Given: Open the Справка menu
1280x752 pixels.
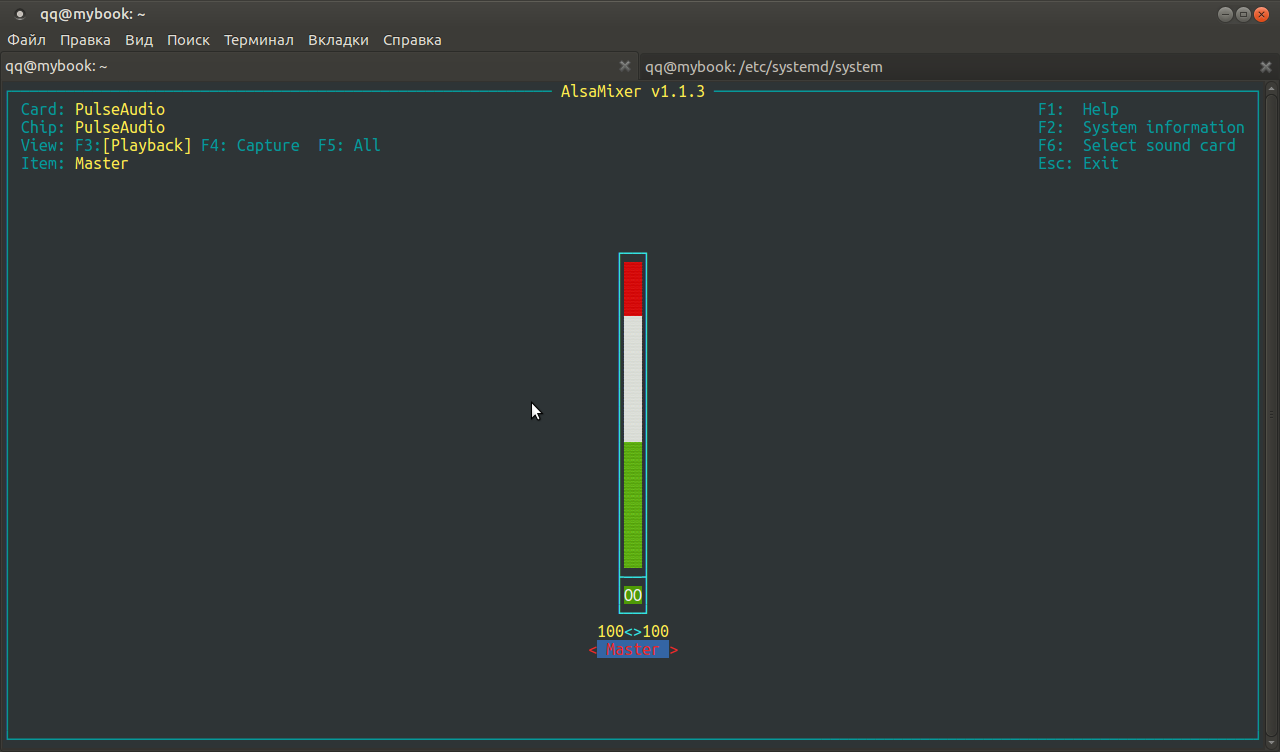Looking at the screenshot, I should coord(412,40).
